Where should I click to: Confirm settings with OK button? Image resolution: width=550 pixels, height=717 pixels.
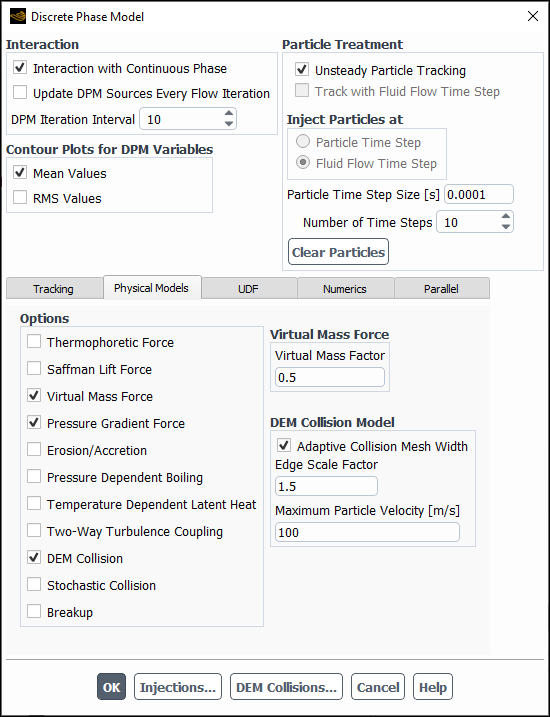coord(111,687)
